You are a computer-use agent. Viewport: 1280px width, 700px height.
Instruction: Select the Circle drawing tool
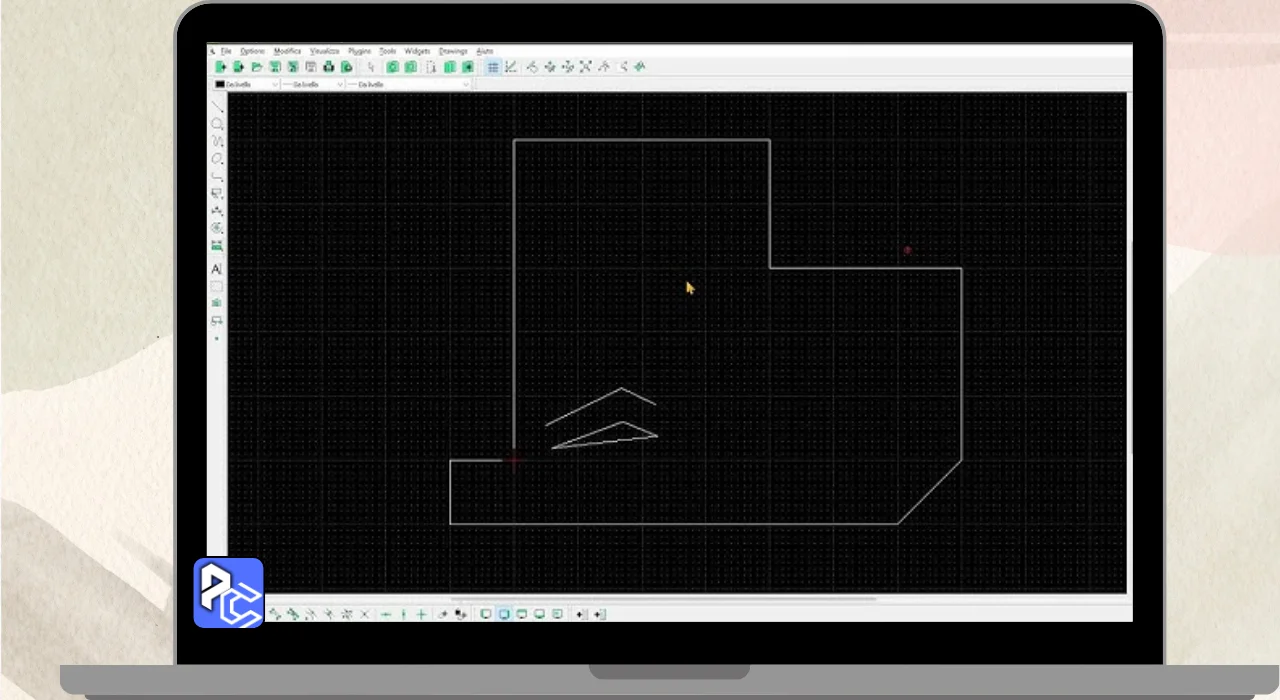(217, 124)
